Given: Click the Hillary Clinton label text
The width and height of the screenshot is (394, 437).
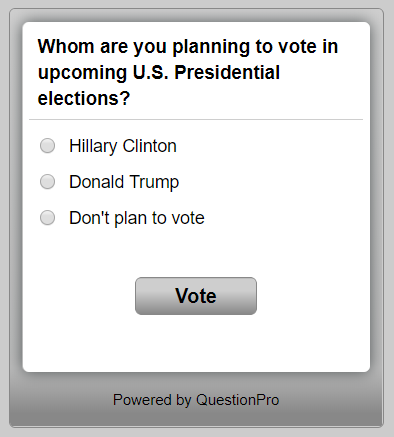Looking at the screenshot, I should coord(123,146).
